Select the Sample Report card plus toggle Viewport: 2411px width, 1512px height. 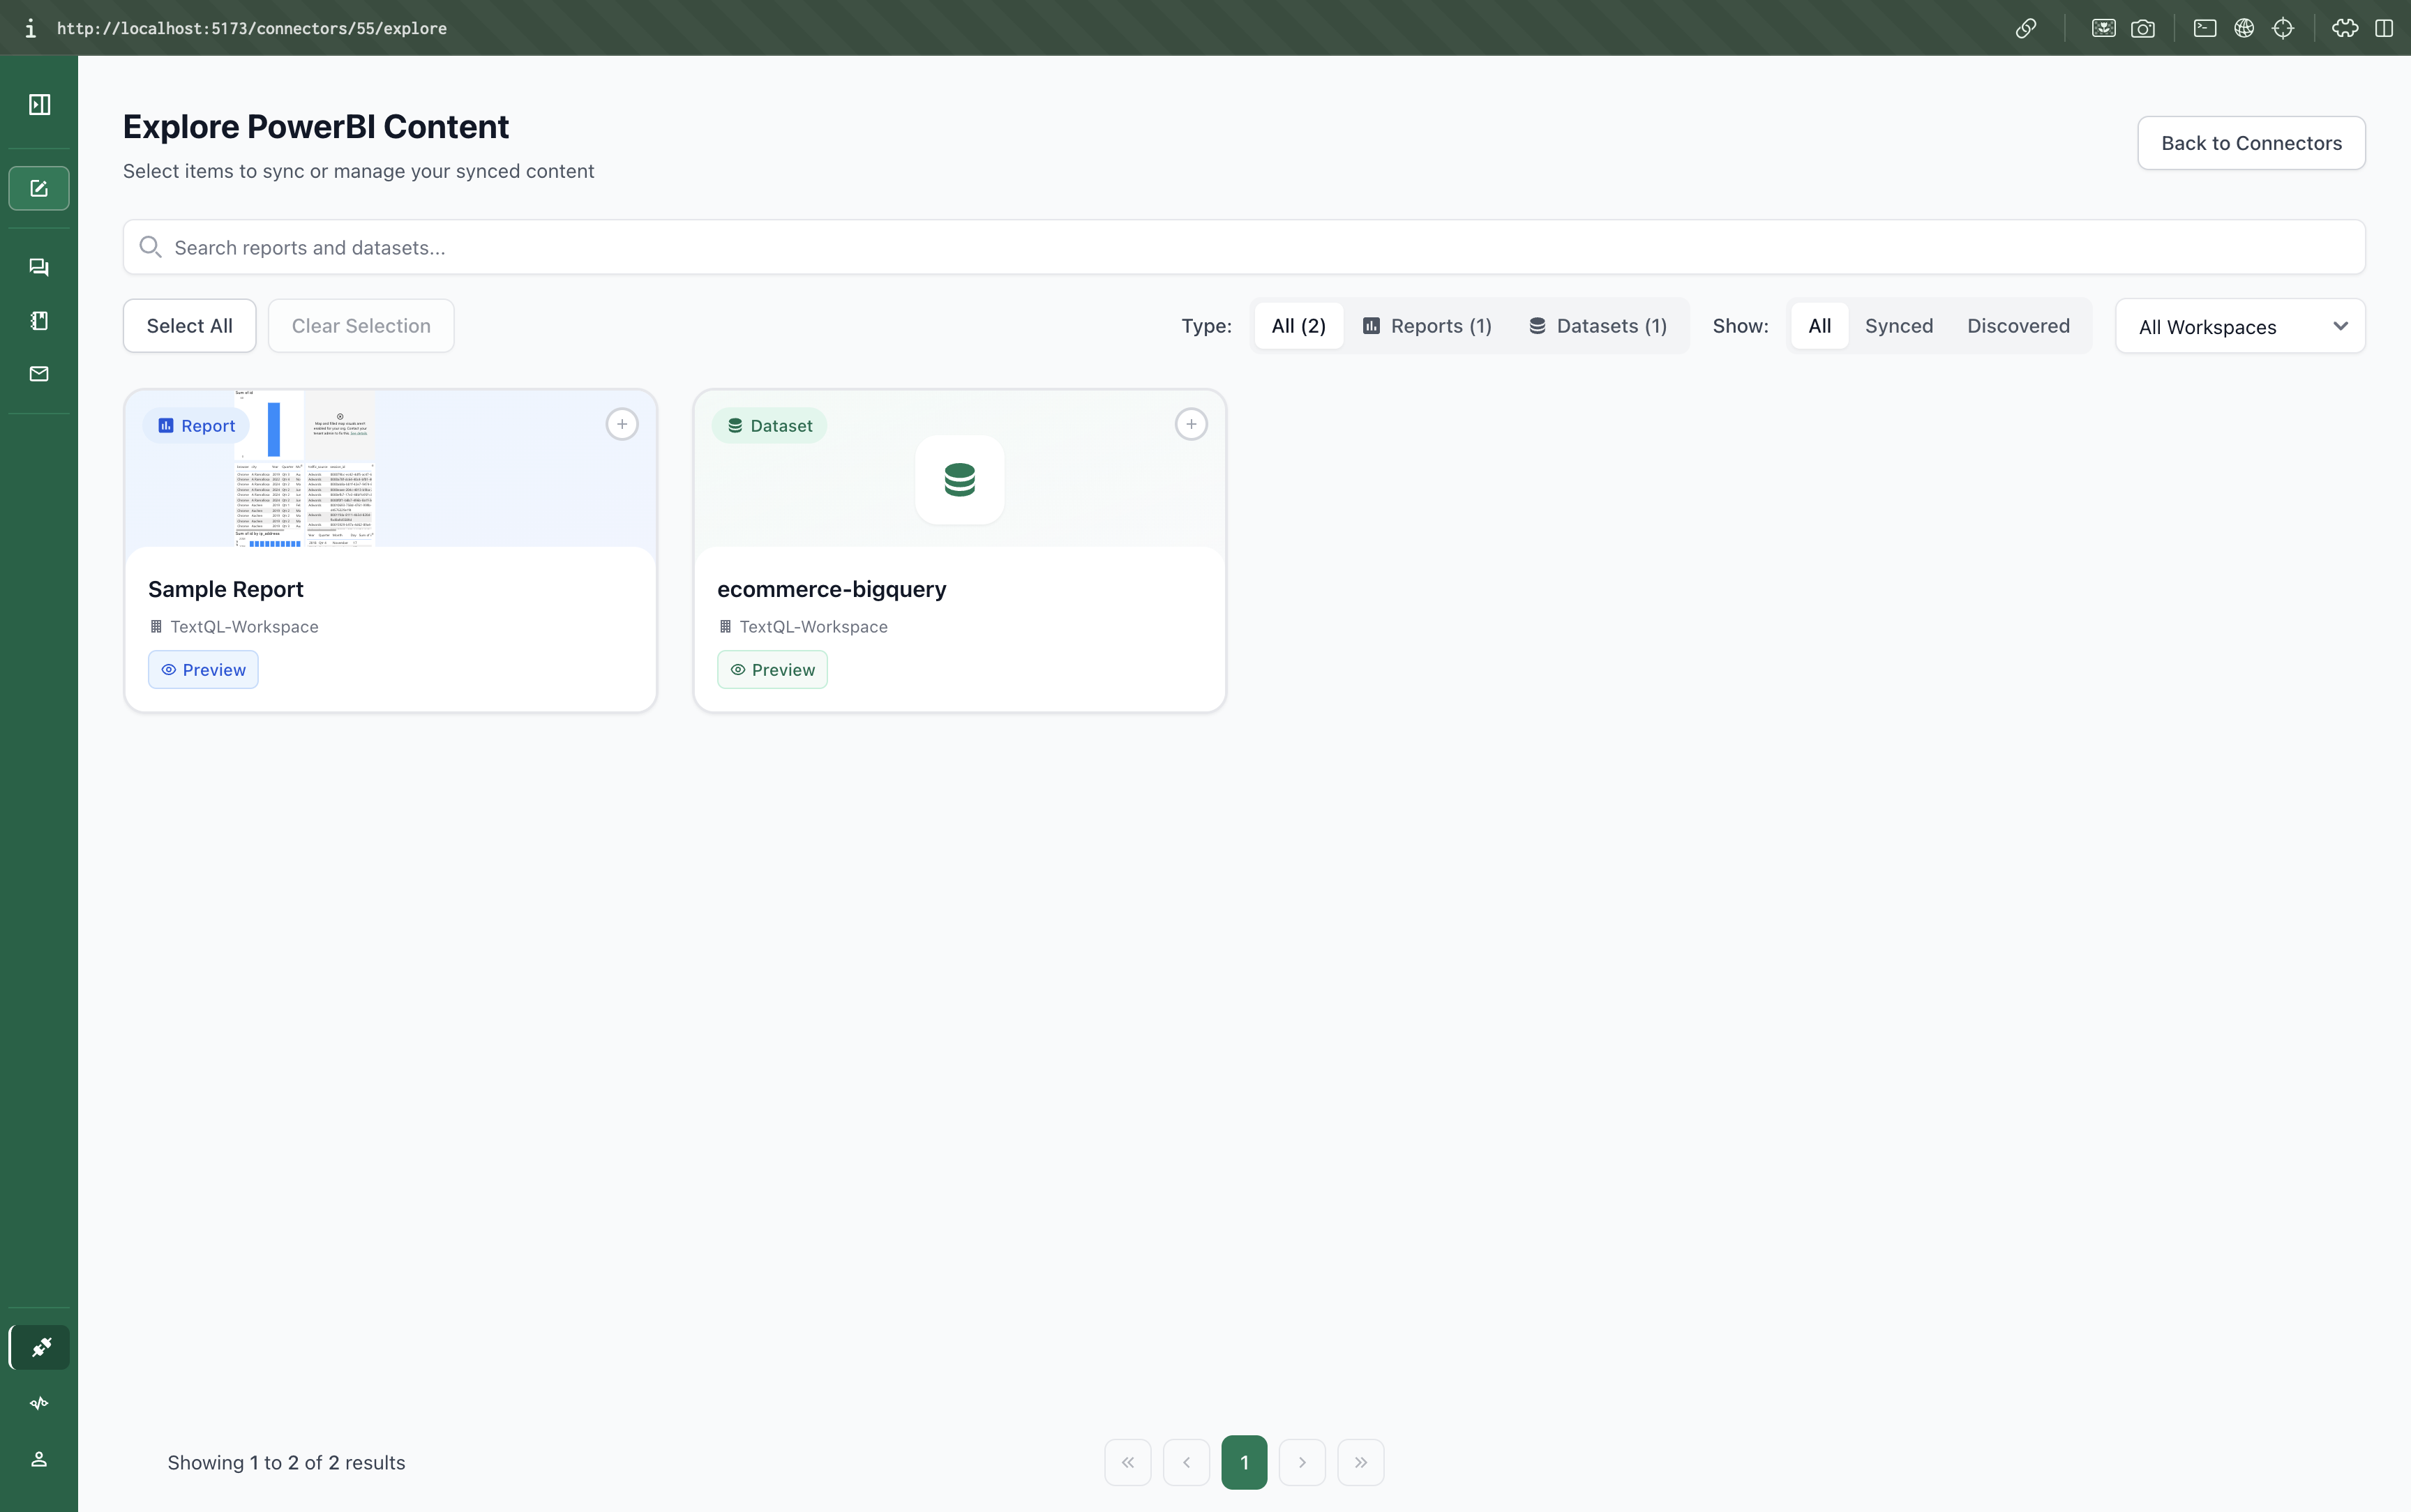pyautogui.click(x=622, y=424)
